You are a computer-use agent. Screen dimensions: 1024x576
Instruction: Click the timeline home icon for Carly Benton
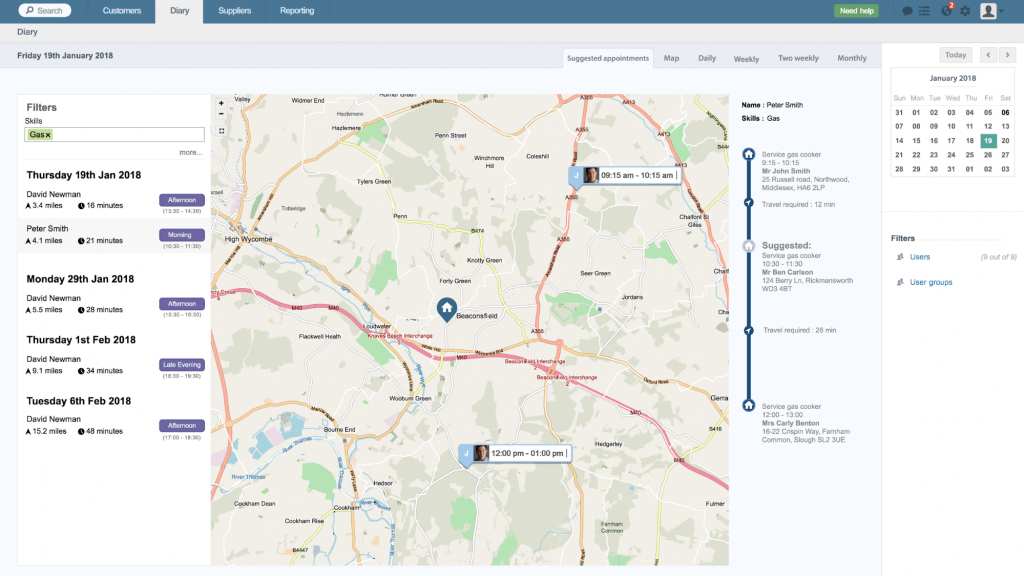[x=748, y=406]
